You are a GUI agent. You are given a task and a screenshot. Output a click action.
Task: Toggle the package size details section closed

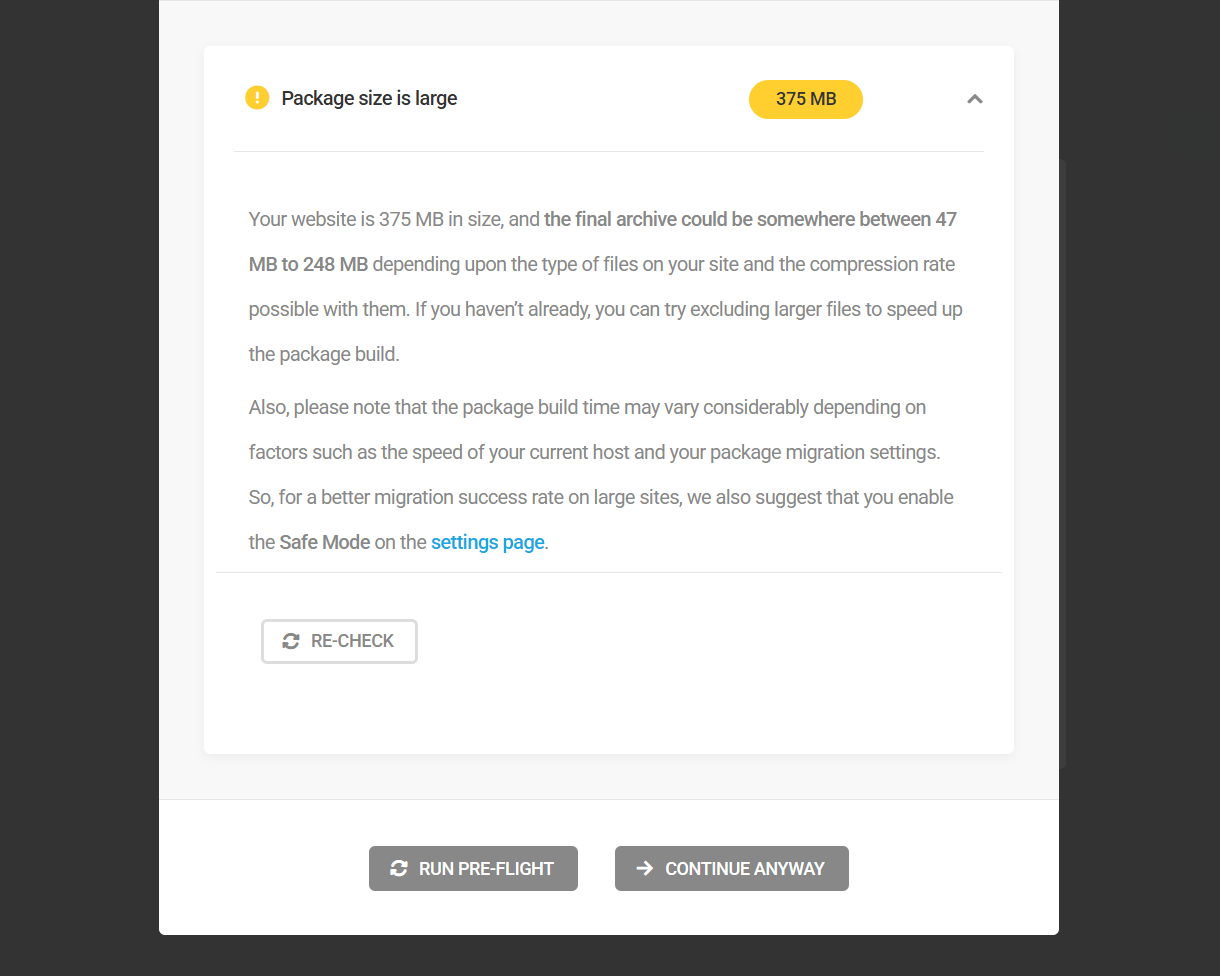click(x=974, y=99)
